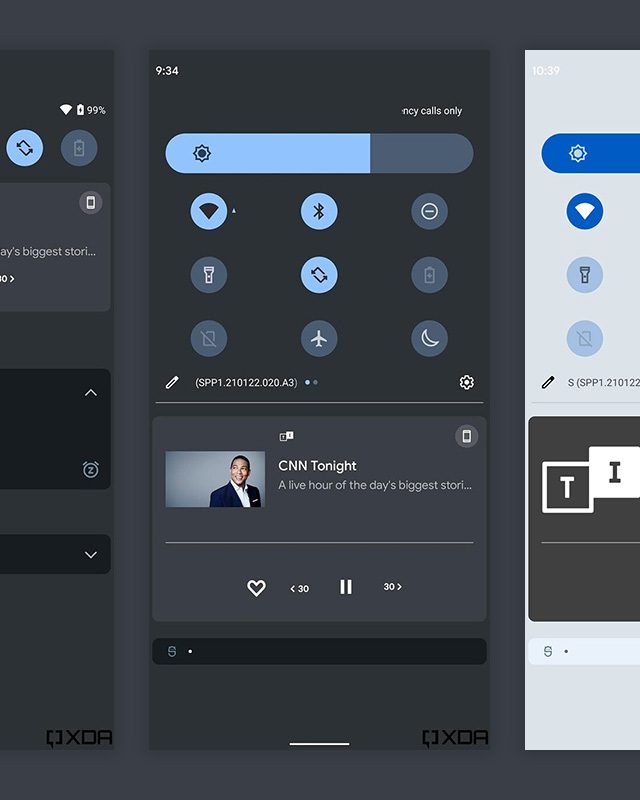Collapse notification with up chevron in left panel
640x800 pixels.
pyautogui.click(x=91, y=392)
